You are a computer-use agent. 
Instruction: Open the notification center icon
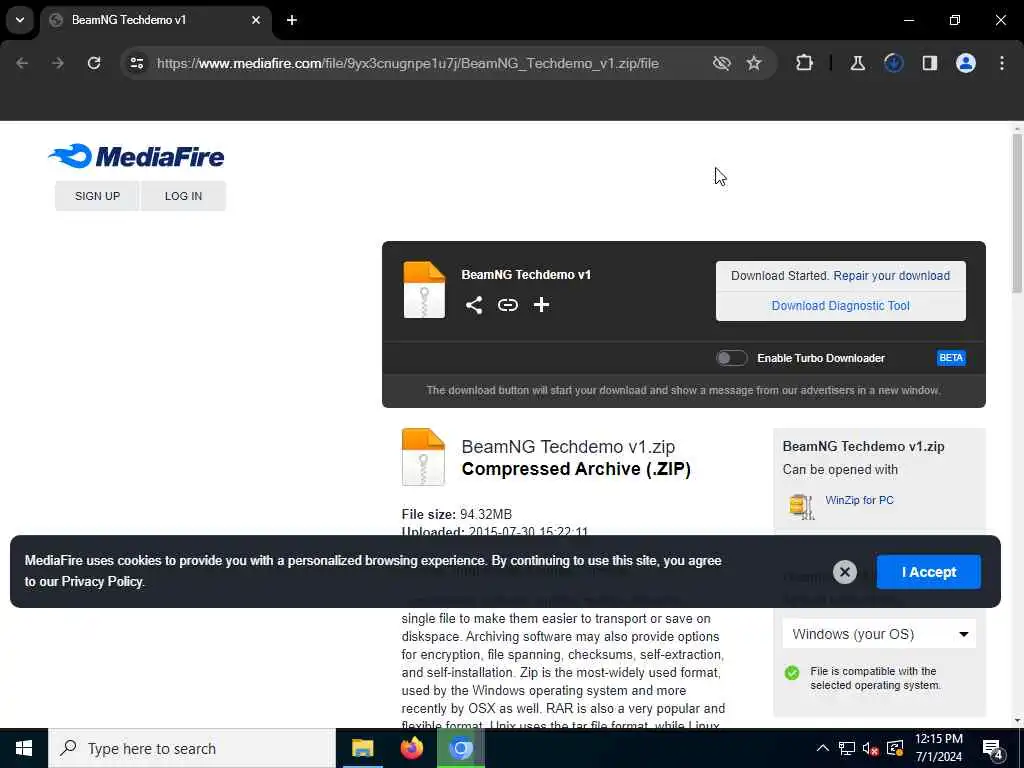click(x=993, y=749)
